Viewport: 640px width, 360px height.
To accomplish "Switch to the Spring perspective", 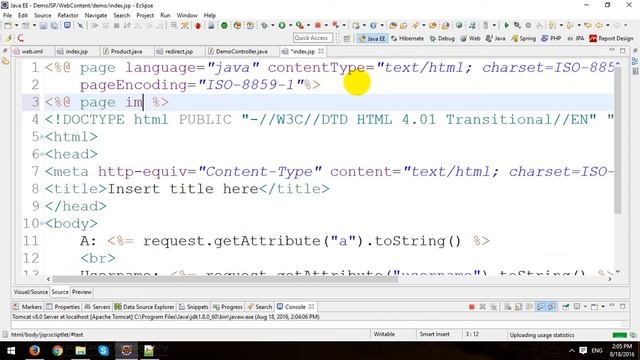I will (x=523, y=38).
